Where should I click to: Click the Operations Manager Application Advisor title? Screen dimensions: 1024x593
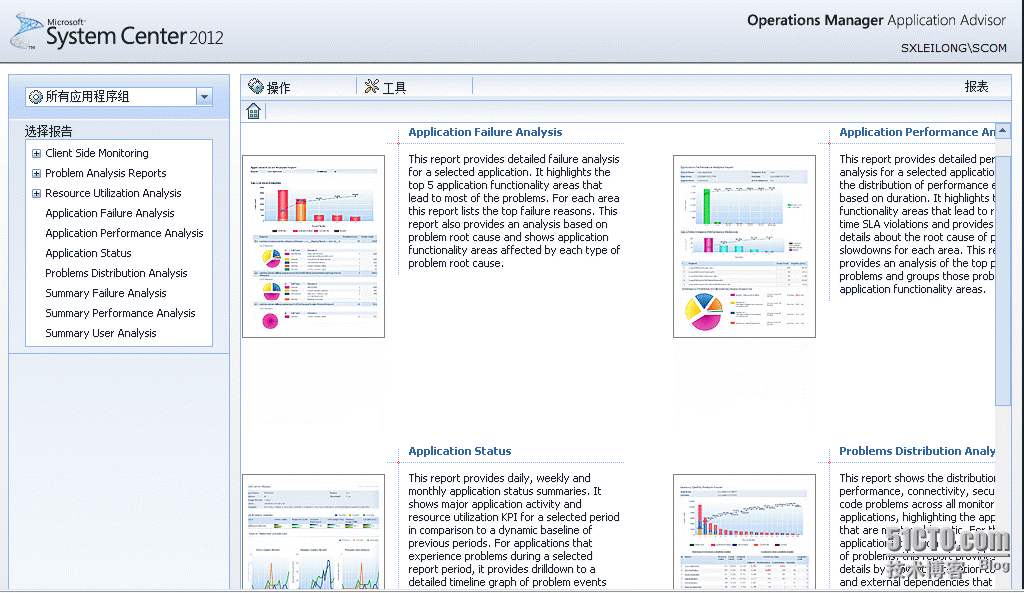coord(876,20)
